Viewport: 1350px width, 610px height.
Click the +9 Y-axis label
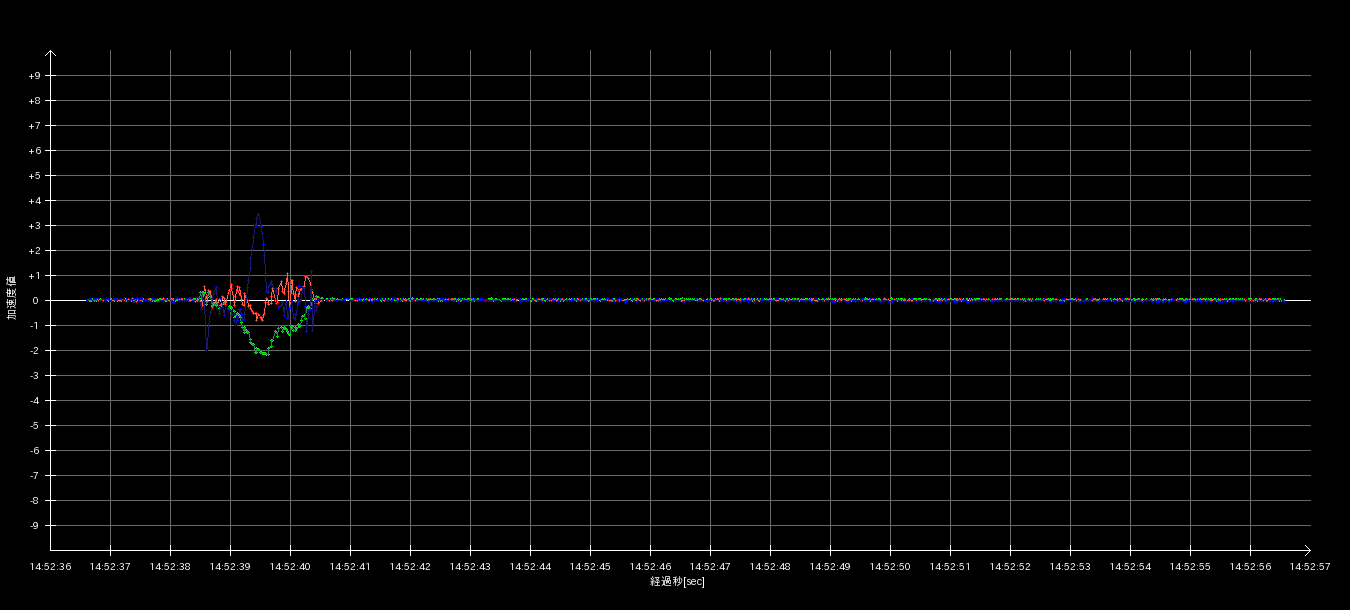pyautogui.click(x=34, y=76)
